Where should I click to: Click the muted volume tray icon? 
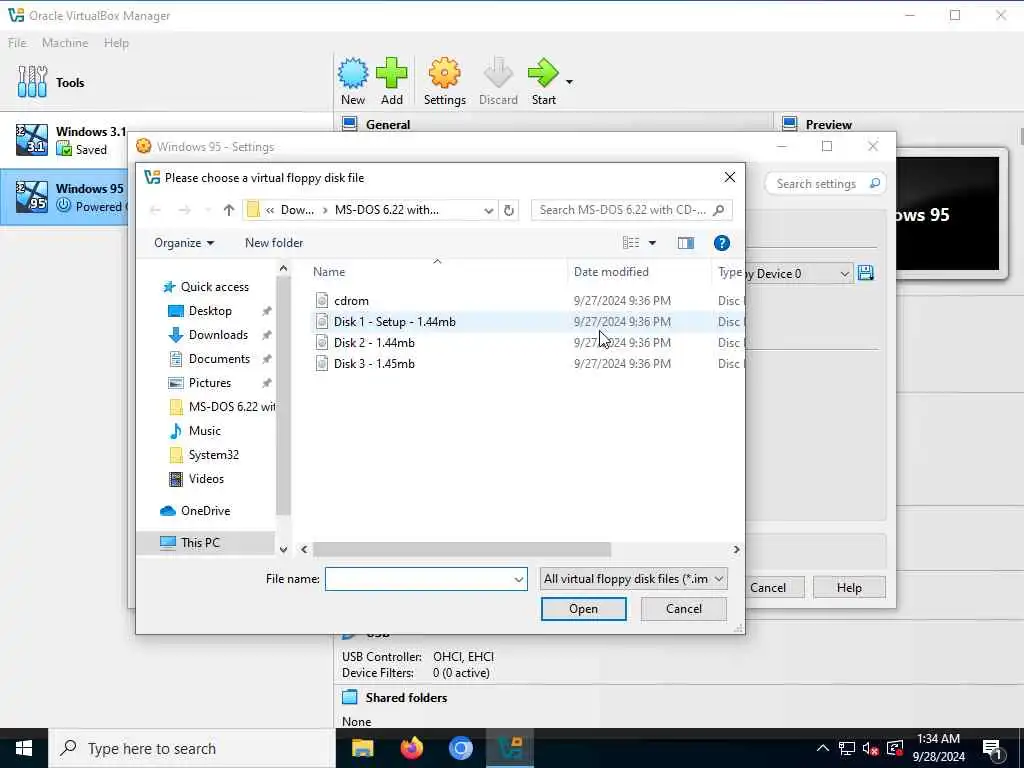click(x=870, y=748)
